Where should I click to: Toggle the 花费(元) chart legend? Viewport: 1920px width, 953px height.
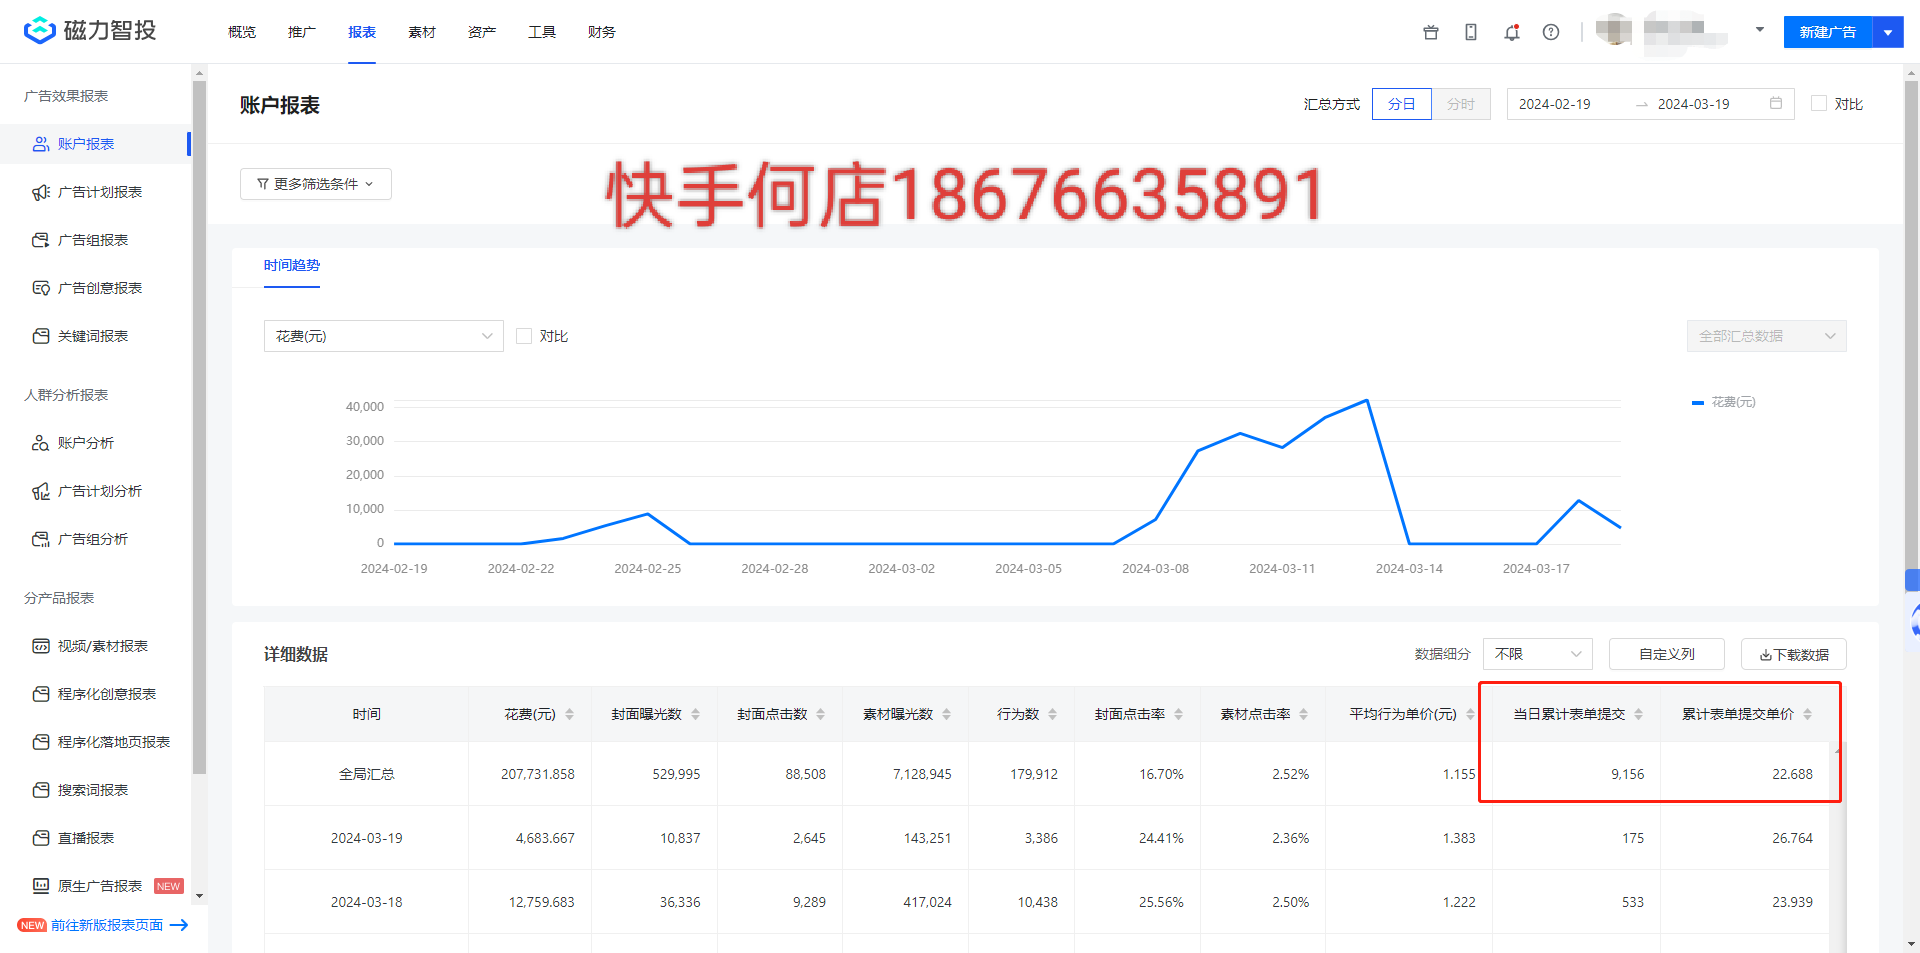coord(1724,402)
